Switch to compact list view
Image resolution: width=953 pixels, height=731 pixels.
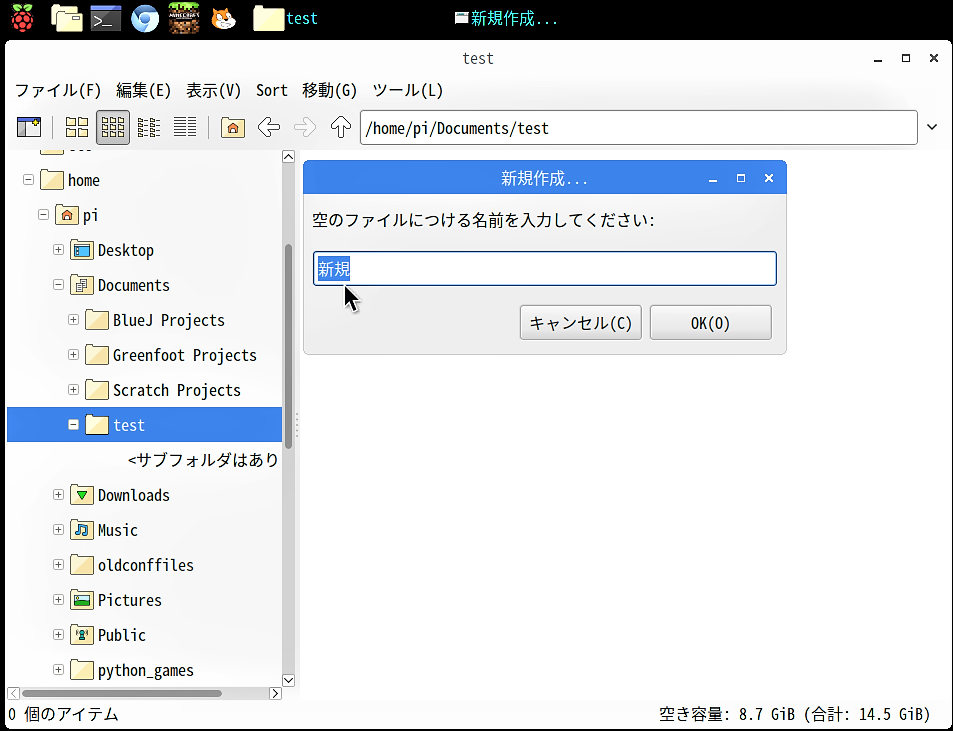(x=149, y=128)
